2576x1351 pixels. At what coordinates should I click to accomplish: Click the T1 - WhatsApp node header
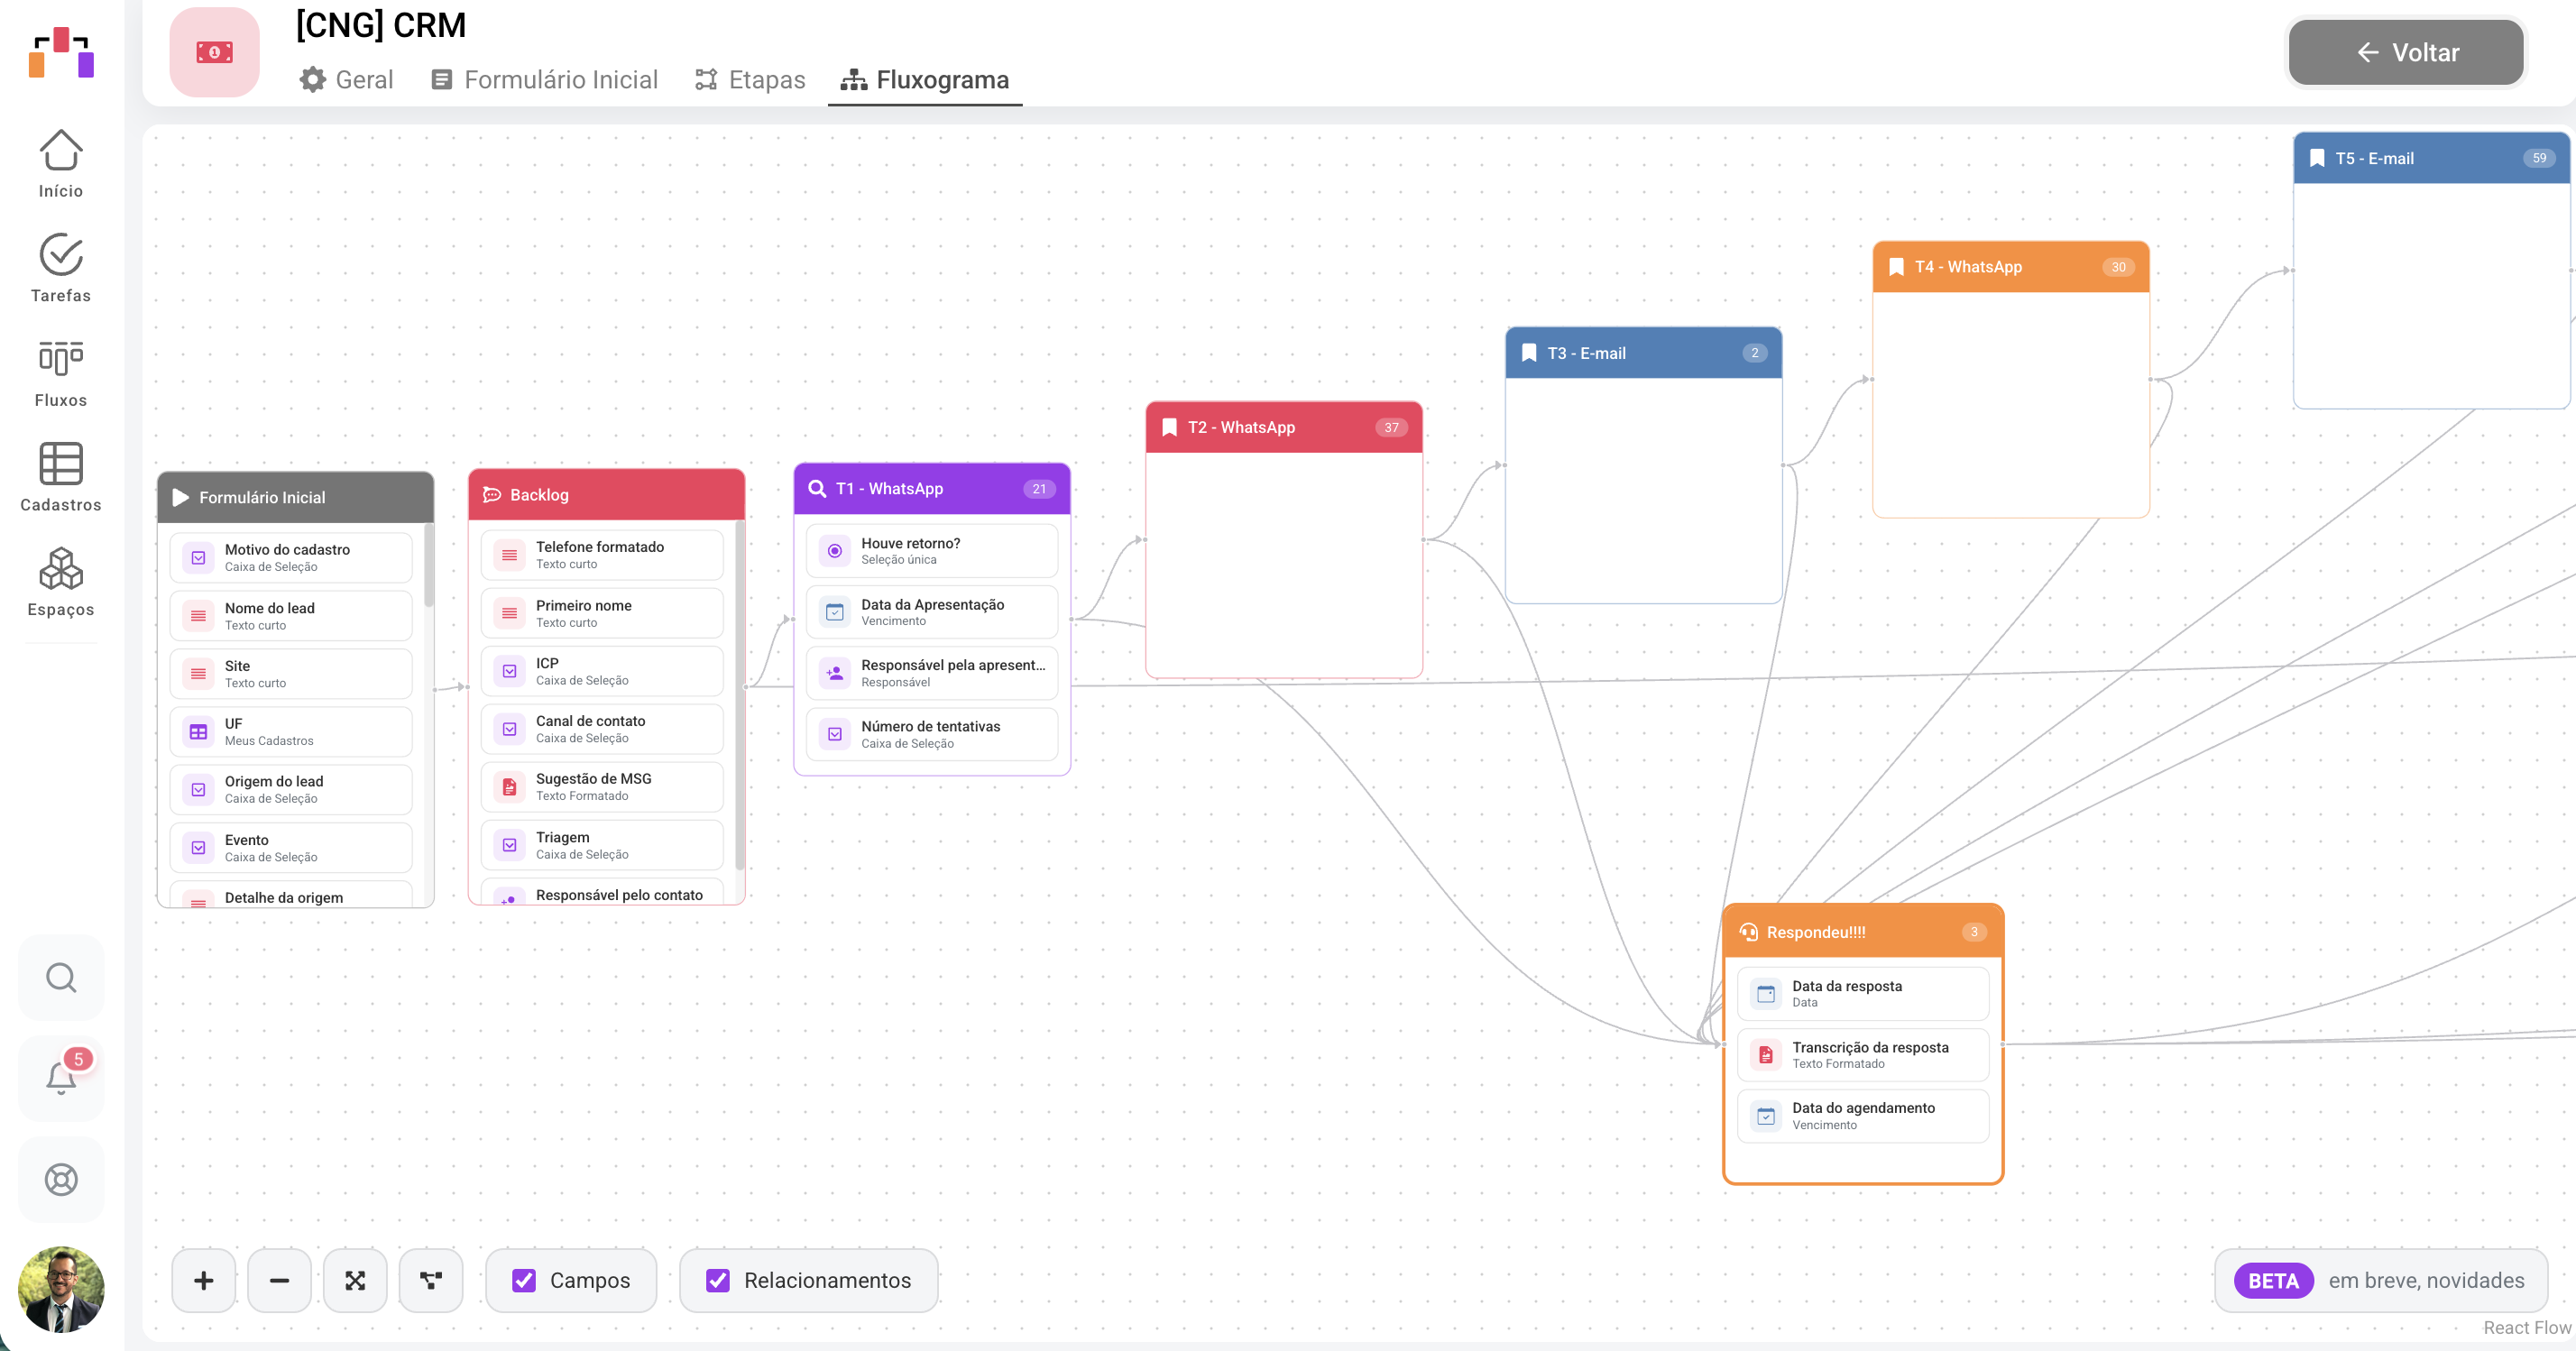932,488
